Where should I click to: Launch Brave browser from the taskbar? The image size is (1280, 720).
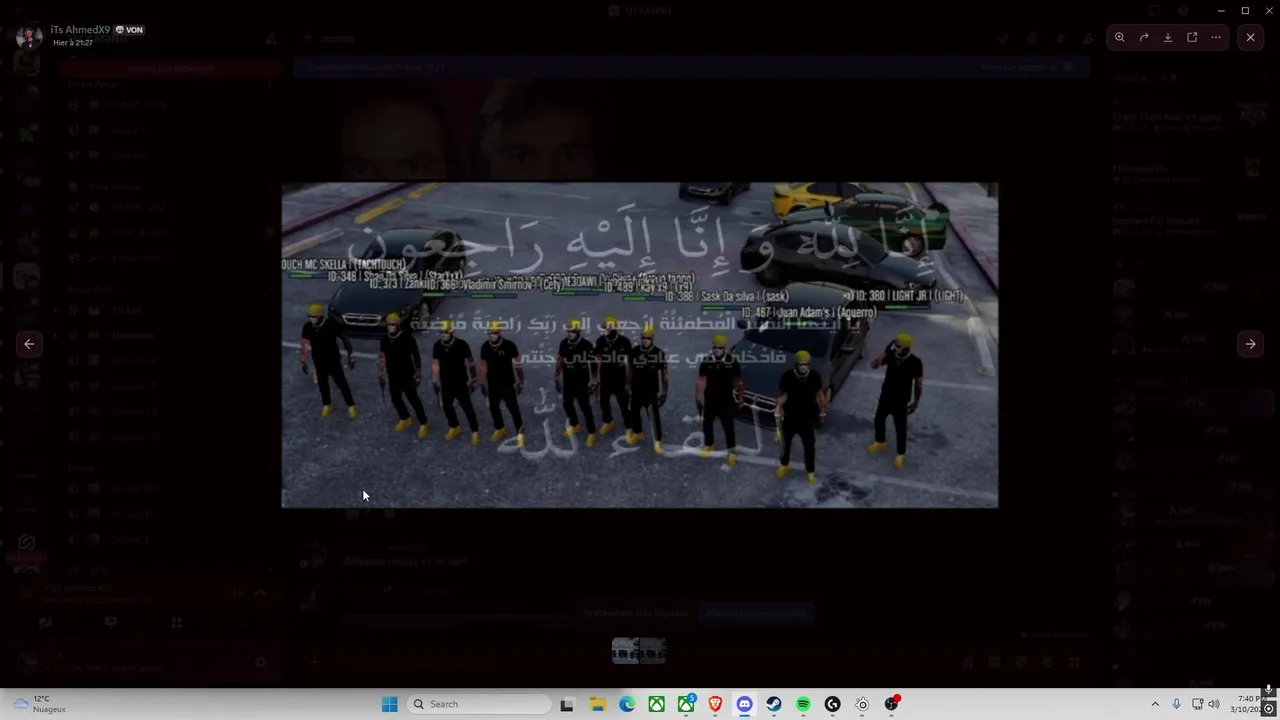715,704
